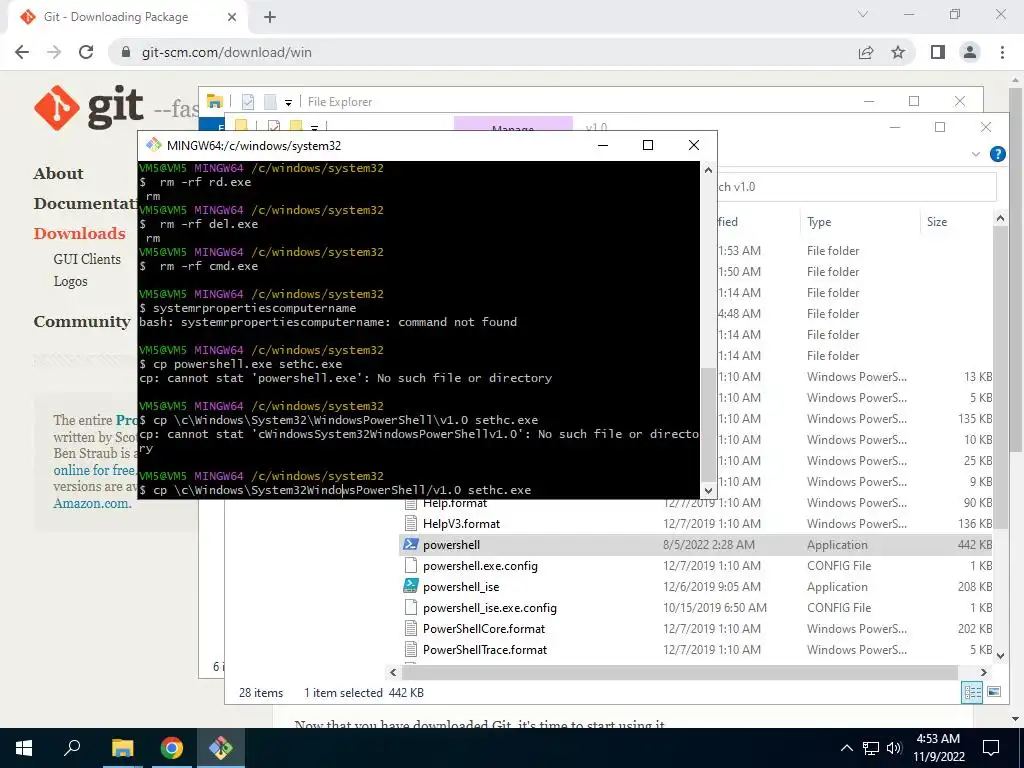Select PowerShellTrace.format file
1024x768 pixels.
(696, 650)
